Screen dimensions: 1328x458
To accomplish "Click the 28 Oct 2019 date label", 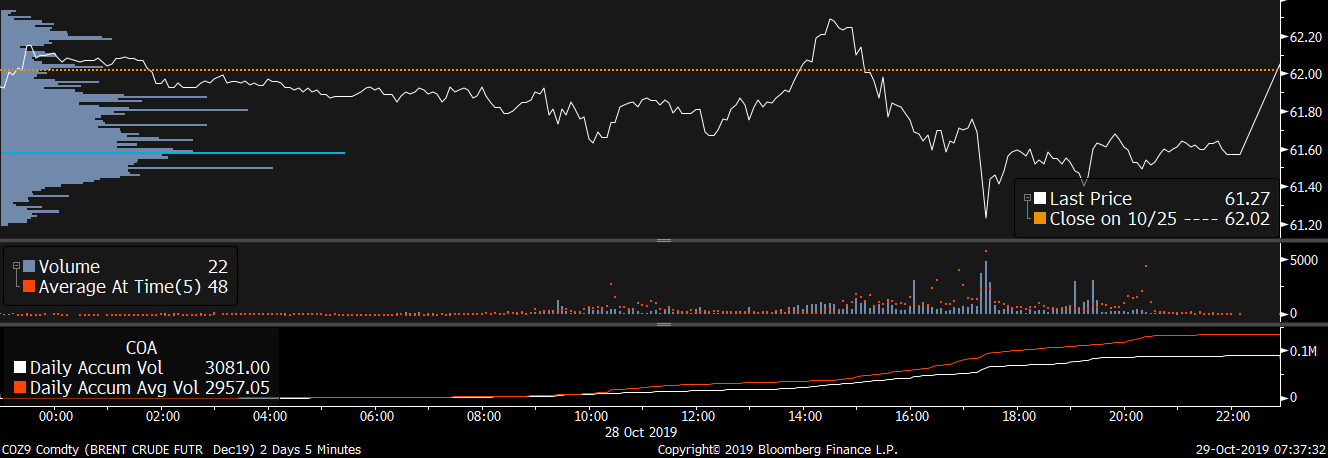I will tap(640, 432).
